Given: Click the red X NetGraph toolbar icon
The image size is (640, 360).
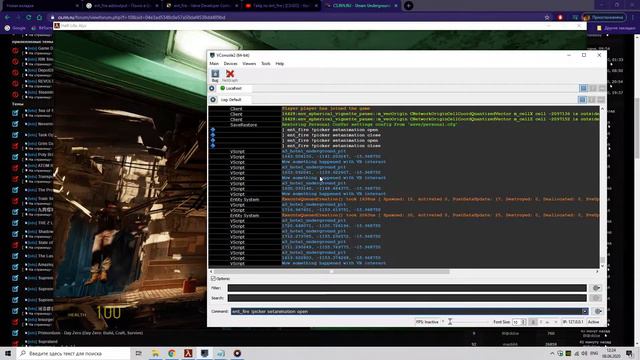Looking at the screenshot, I should click(230, 75).
